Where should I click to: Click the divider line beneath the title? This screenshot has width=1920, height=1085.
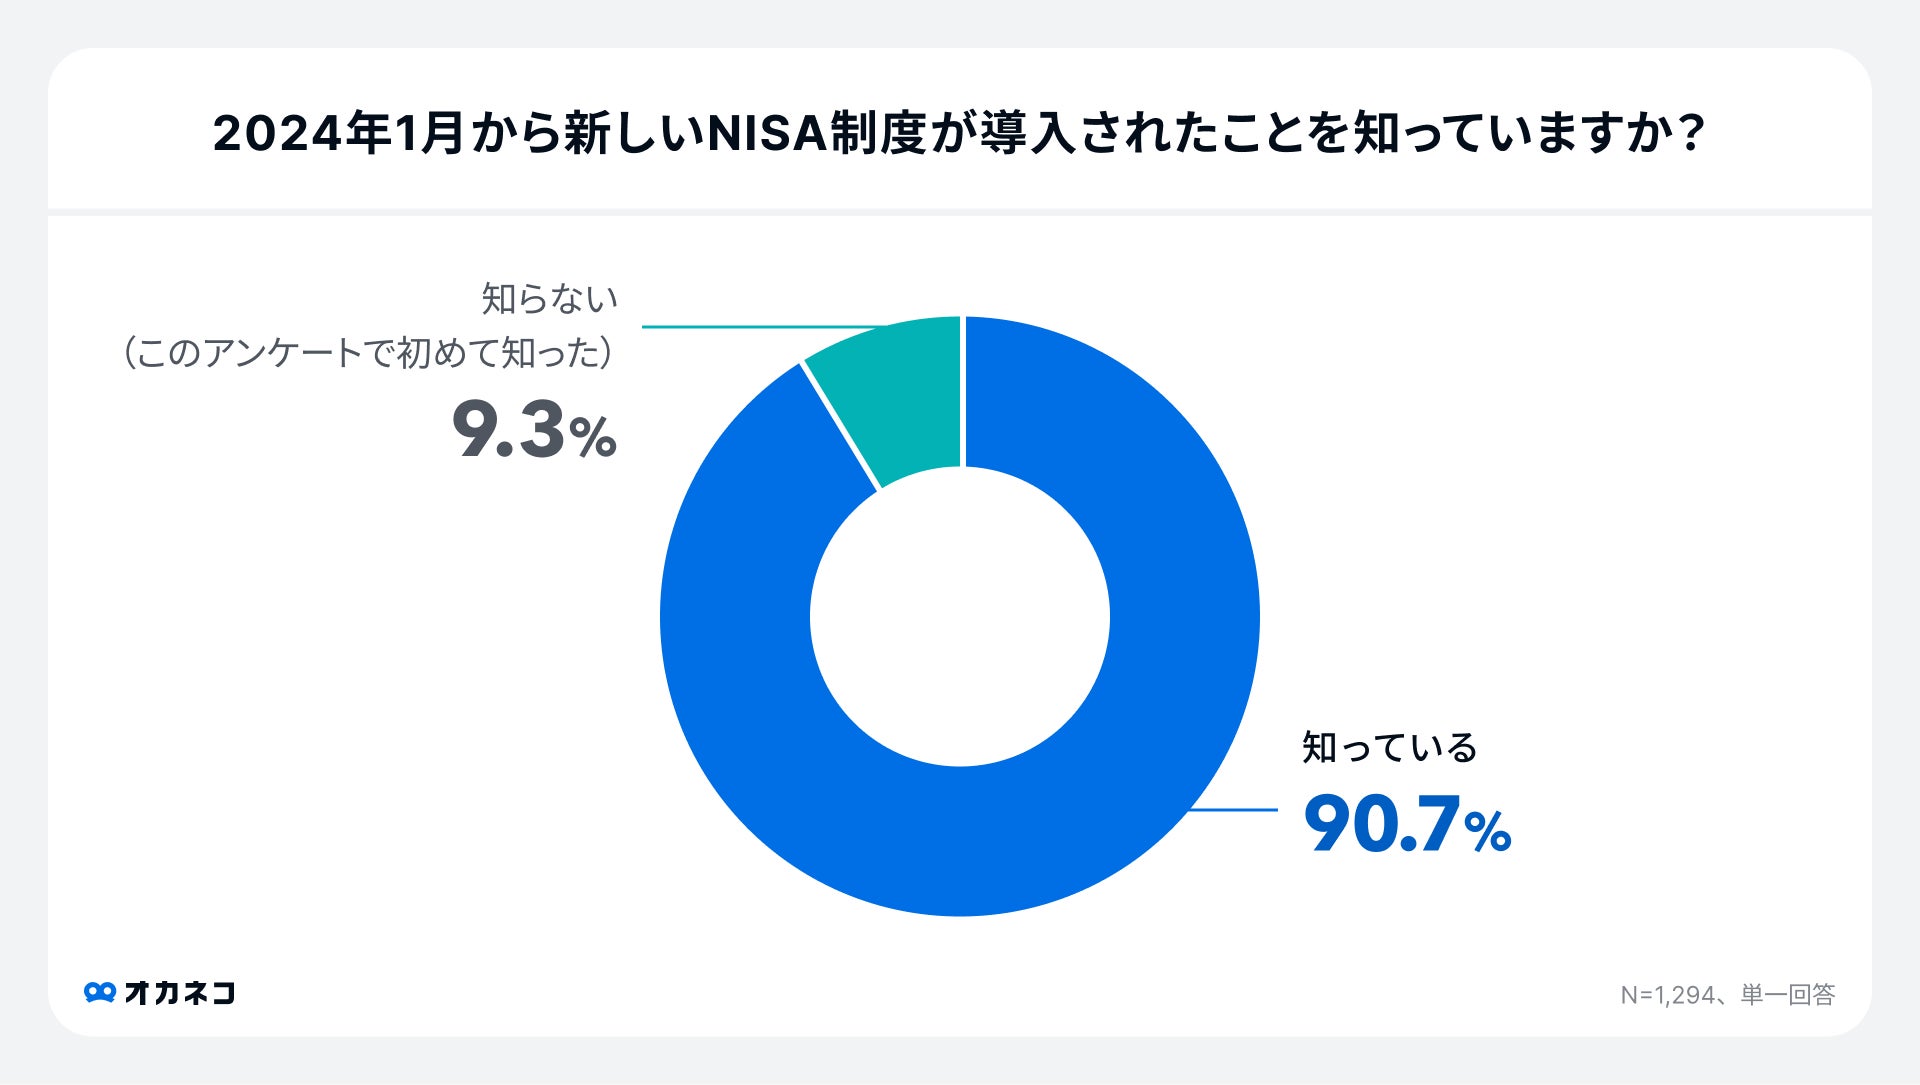pyautogui.click(x=960, y=212)
